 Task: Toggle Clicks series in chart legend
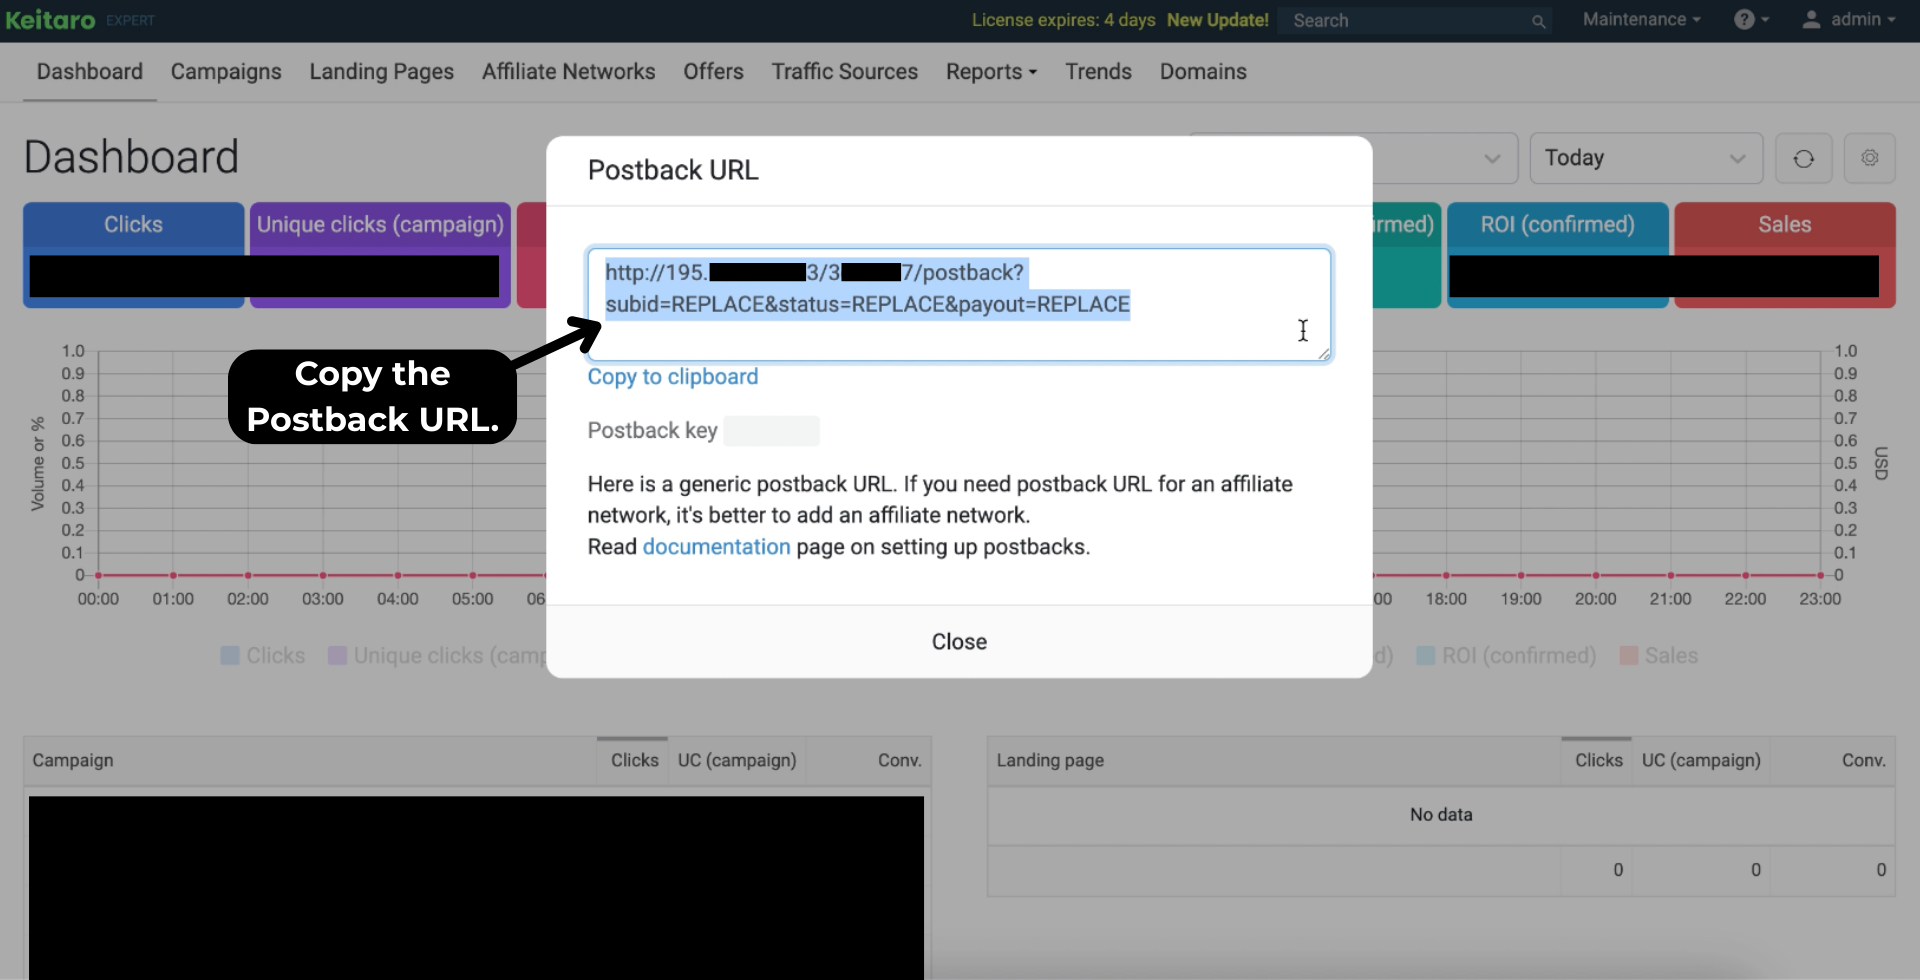coord(263,656)
